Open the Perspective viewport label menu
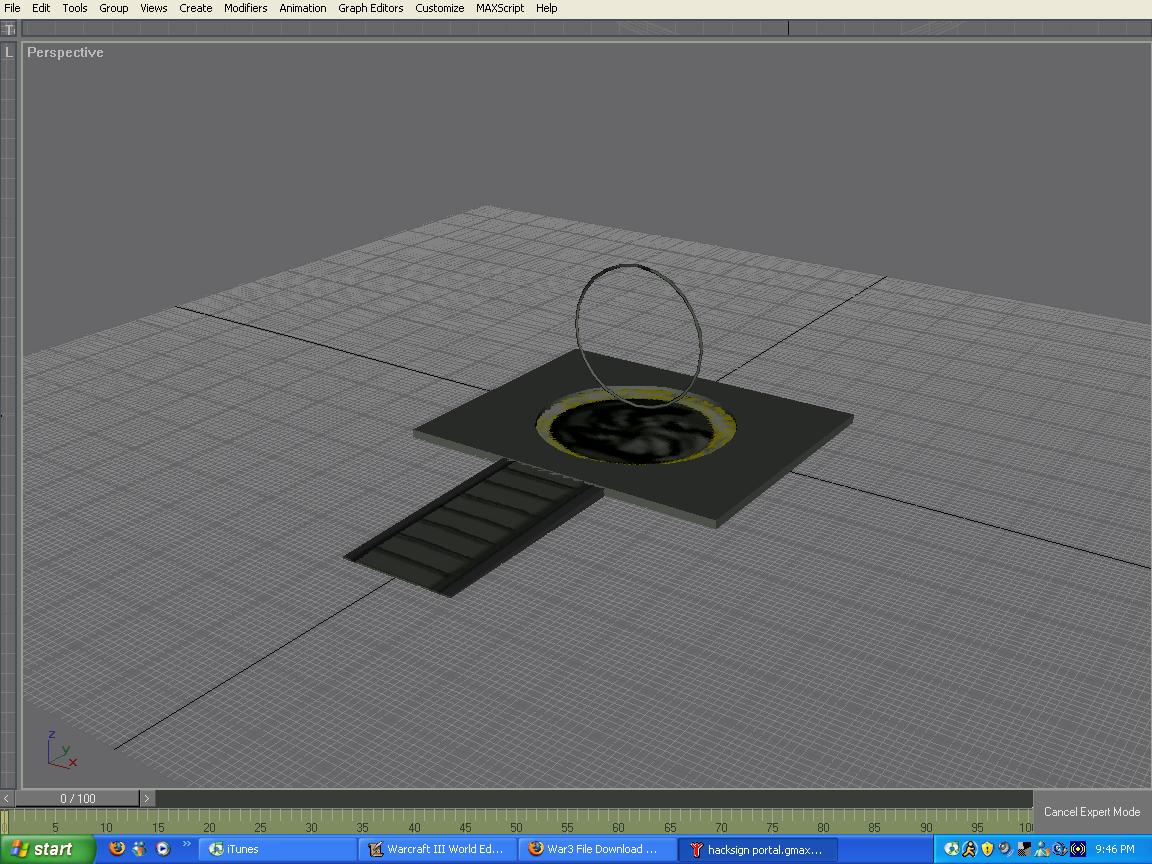Image resolution: width=1152 pixels, height=864 pixels. pyautogui.click(x=65, y=53)
